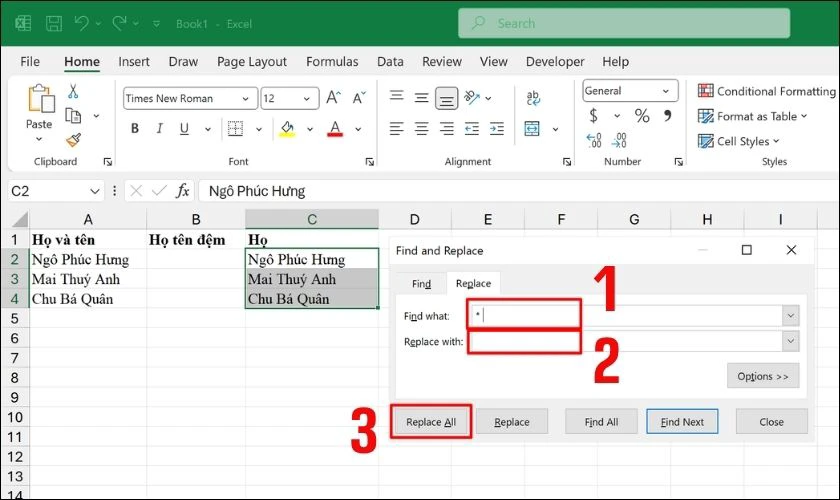840x500 pixels.
Task: Open the File tab
Action: coord(30,62)
